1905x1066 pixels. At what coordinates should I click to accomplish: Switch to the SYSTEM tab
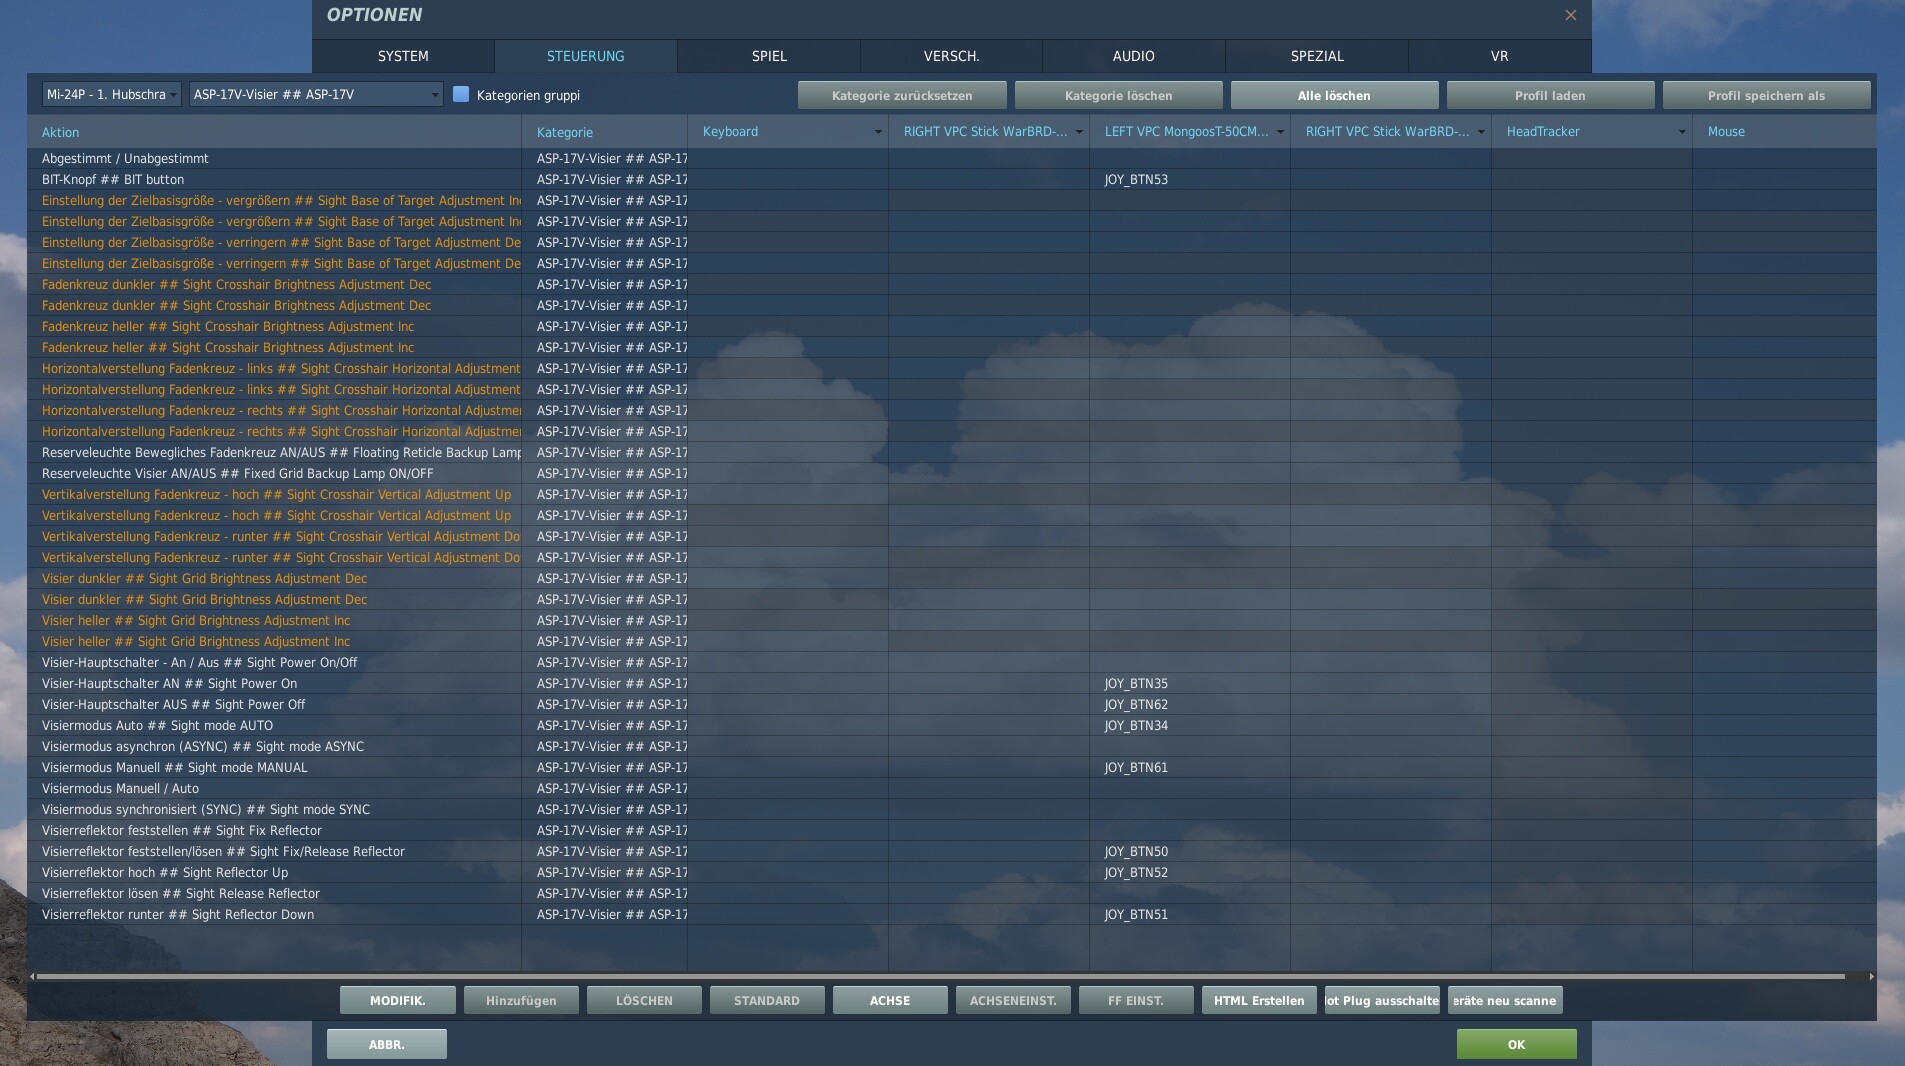pyautogui.click(x=403, y=56)
